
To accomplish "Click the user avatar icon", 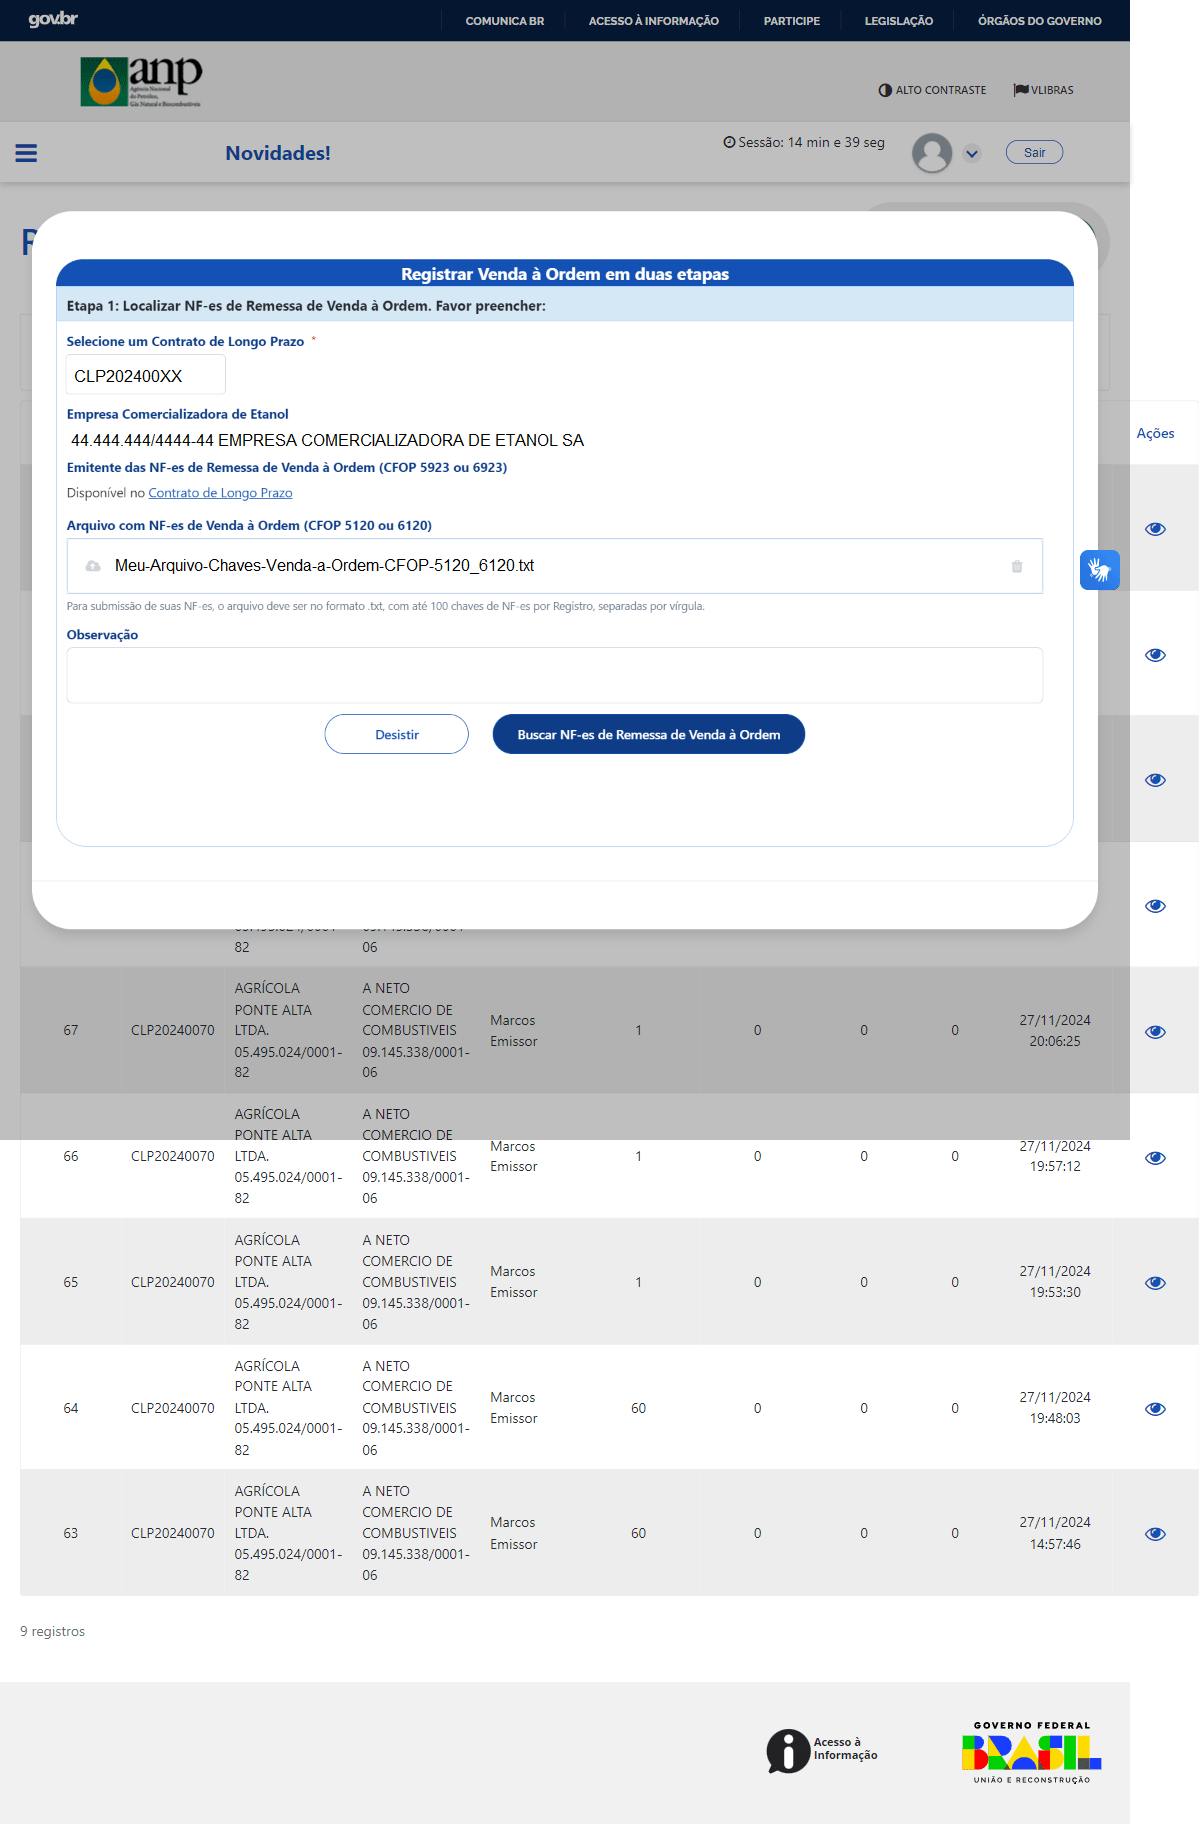I will pos(932,153).
